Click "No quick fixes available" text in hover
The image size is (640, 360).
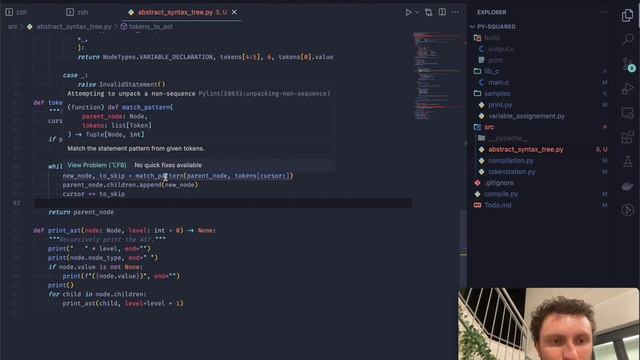point(168,165)
